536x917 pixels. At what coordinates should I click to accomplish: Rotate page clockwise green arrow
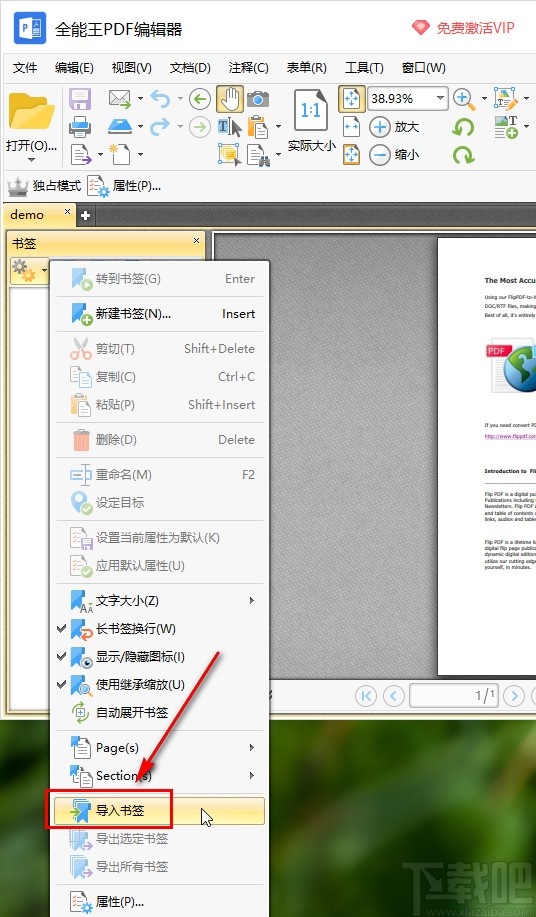pos(464,155)
